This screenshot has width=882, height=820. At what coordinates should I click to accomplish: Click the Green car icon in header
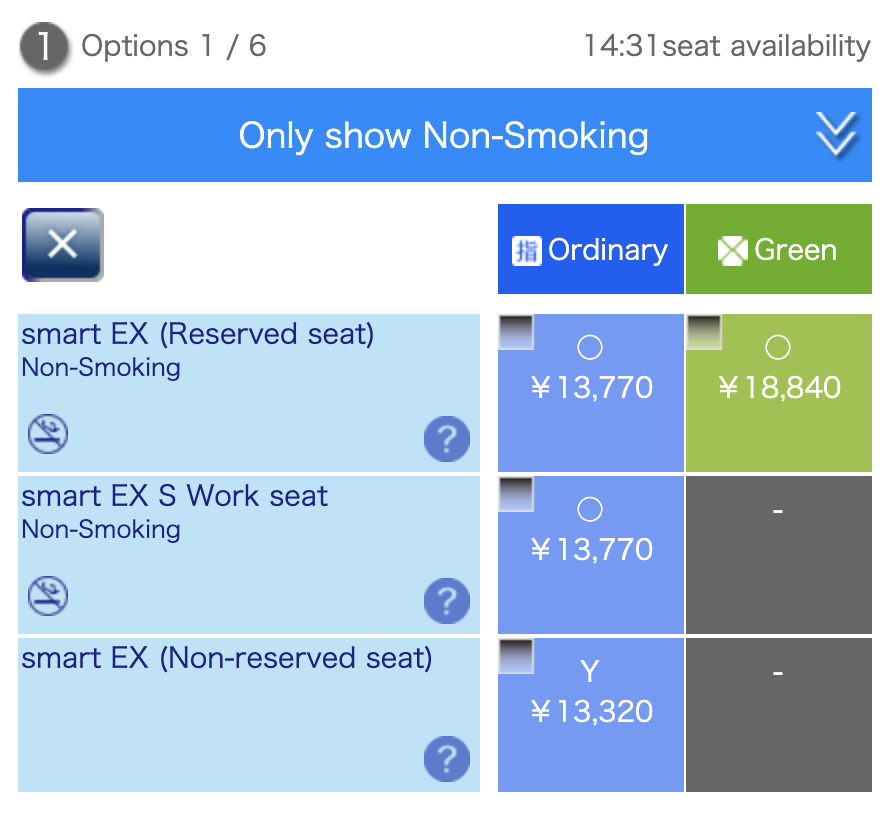point(732,250)
